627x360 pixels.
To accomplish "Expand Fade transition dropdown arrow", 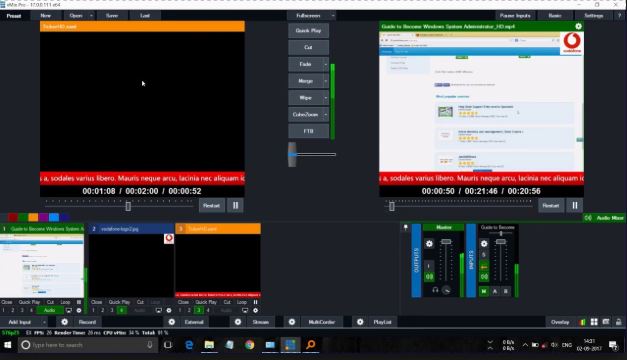I will coord(325,64).
